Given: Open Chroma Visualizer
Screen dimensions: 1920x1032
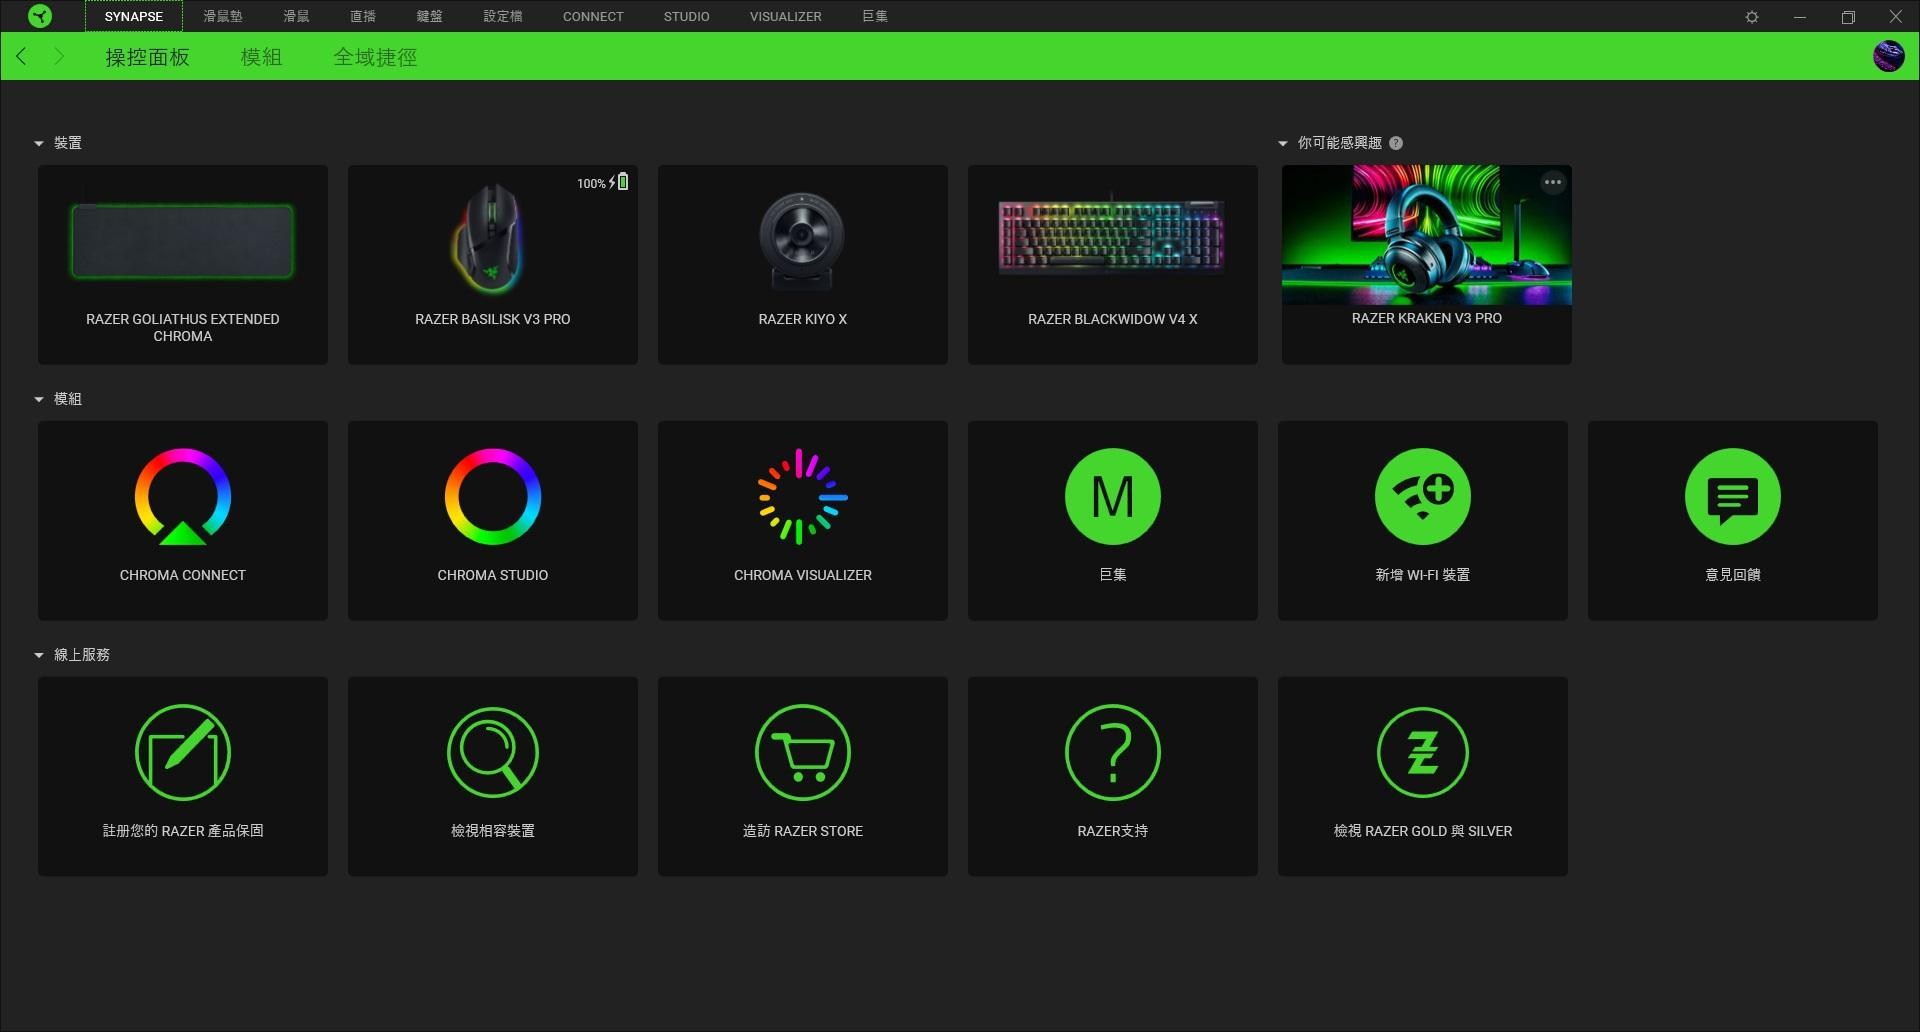Looking at the screenshot, I should click(x=802, y=520).
